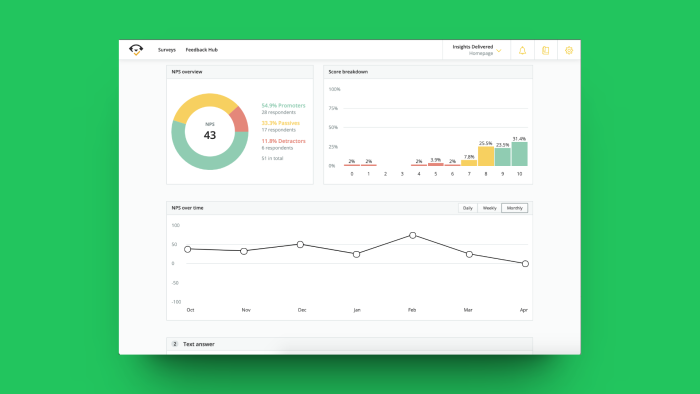Click the 28 respondents text
700x394 pixels.
pyautogui.click(x=279, y=112)
